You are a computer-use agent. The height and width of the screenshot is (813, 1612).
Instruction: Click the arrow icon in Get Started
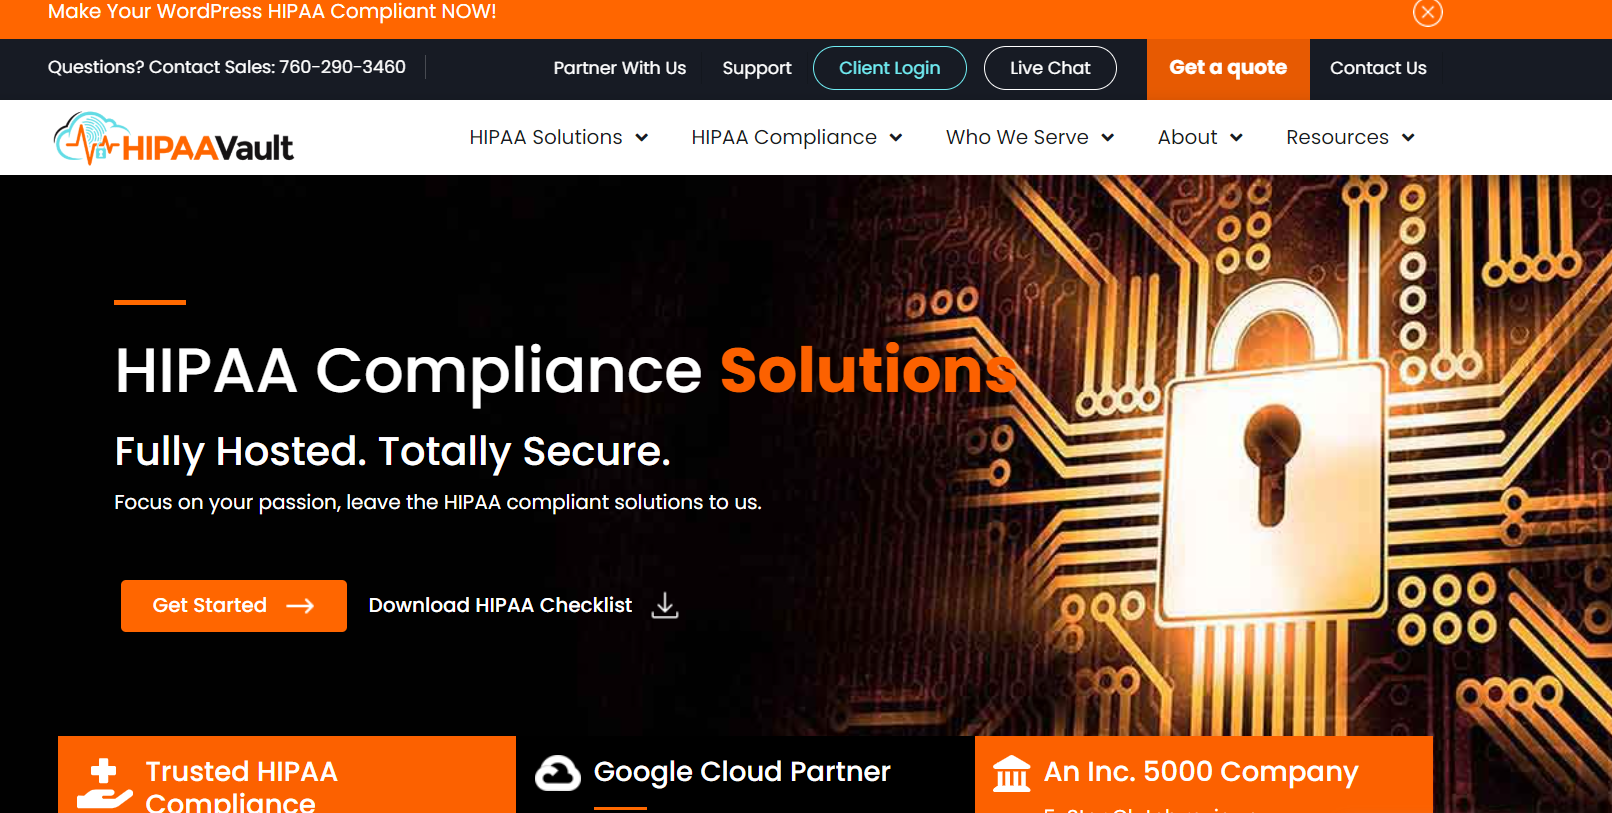pyautogui.click(x=300, y=606)
